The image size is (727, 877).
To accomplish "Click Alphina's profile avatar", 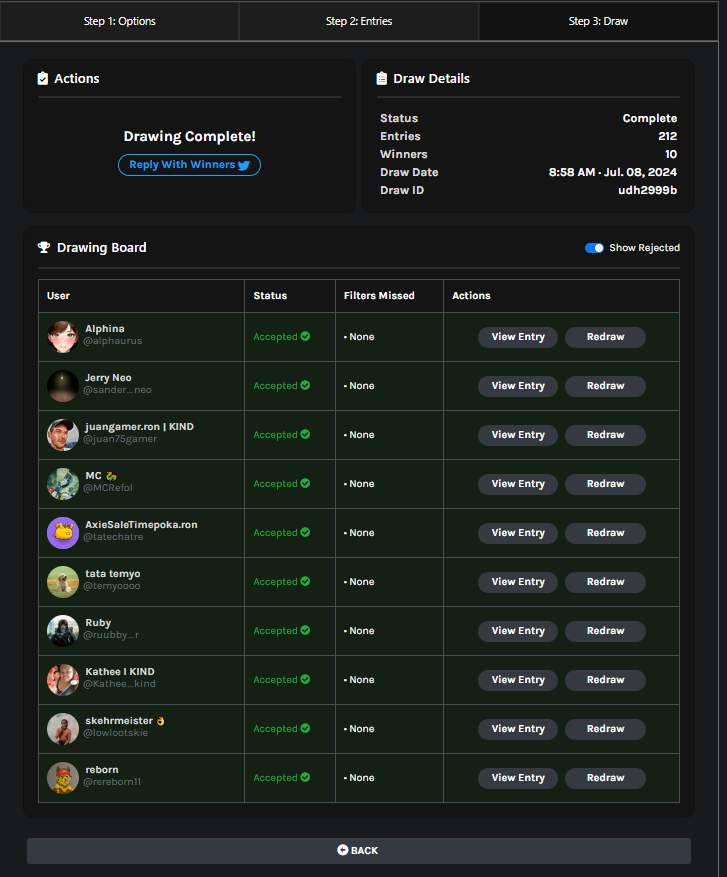I will coord(63,337).
